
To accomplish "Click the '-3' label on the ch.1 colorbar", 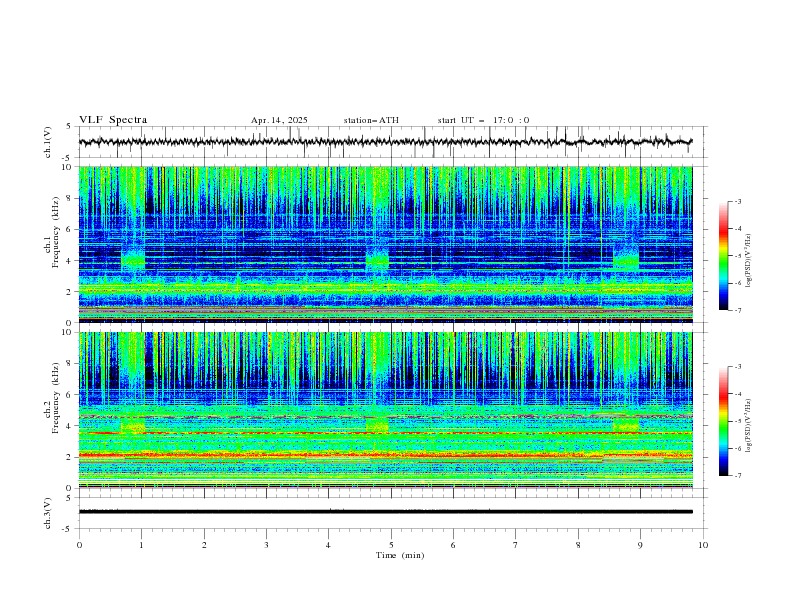I will click(737, 201).
